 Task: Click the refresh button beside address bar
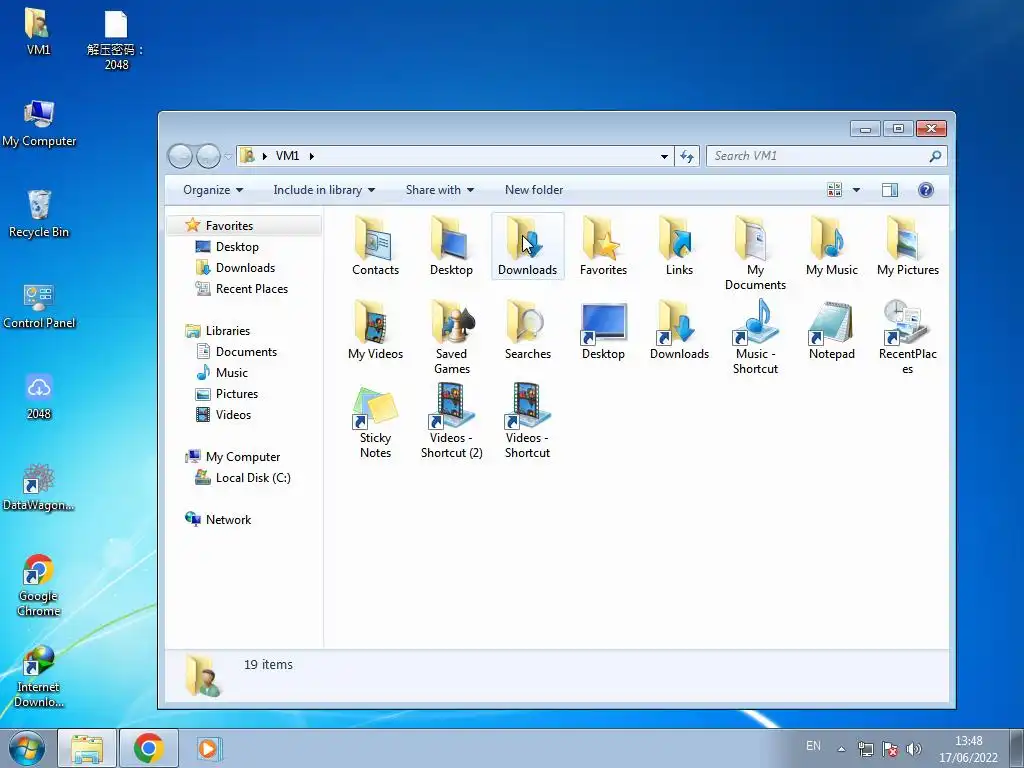tap(687, 156)
